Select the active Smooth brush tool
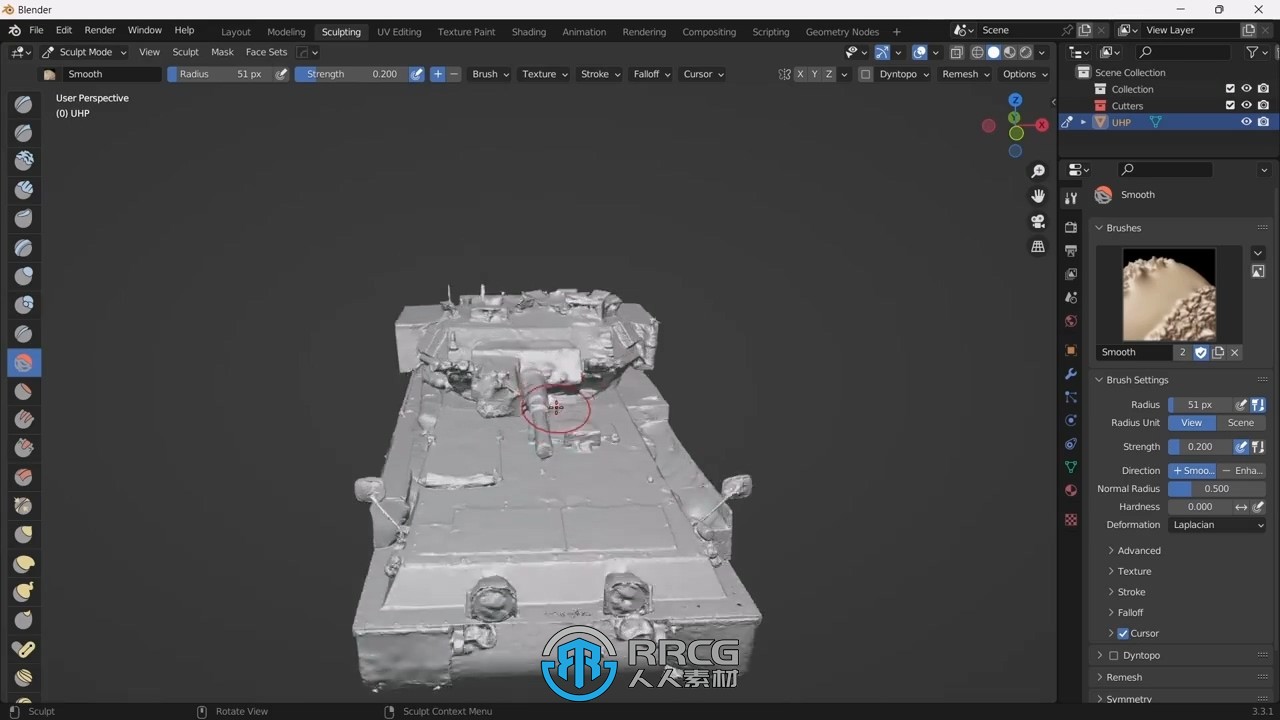Image resolution: width=1280 pixels, height=720 pixels. click(24, 363)
